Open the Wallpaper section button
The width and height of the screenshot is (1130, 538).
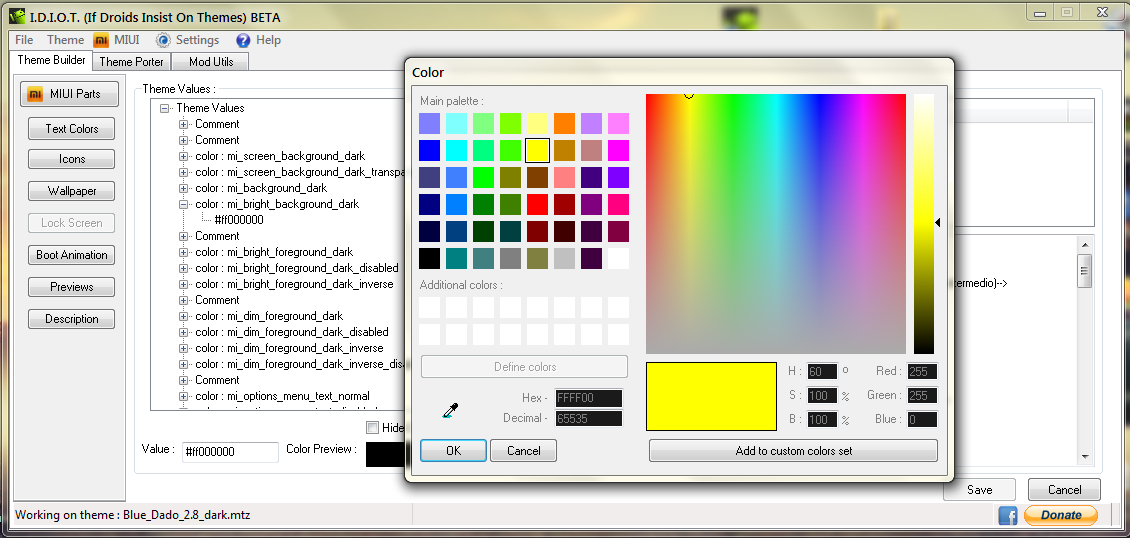[71, 191]
